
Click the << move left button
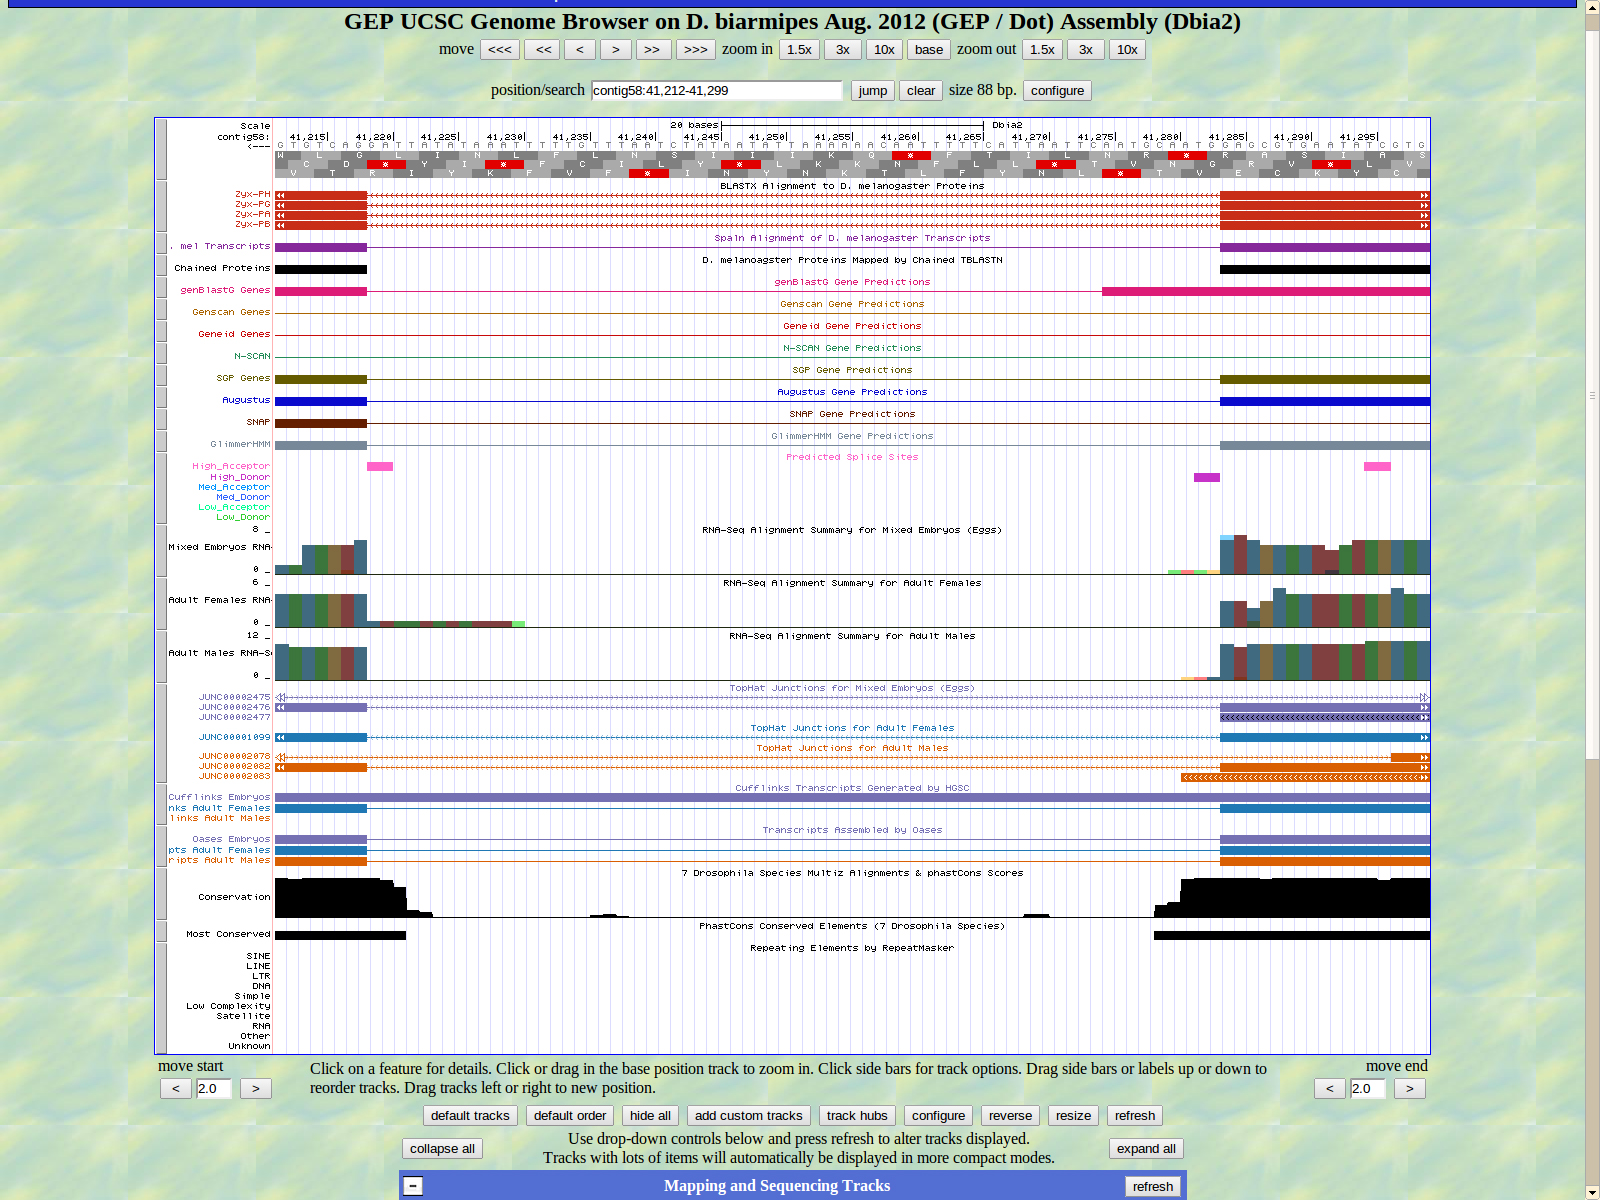tap(543, 50)
